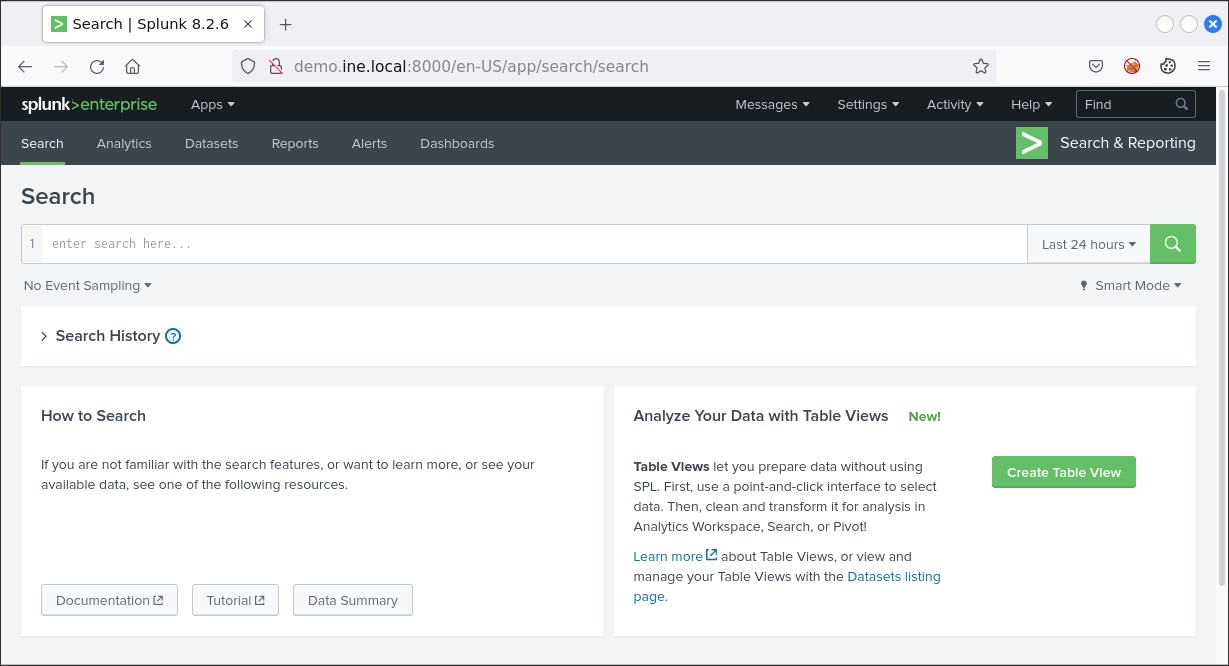Open the Last 24 hours time picker
Image resolution: width=1229 pixels, height=666 pixels.
pos(1088,244)
